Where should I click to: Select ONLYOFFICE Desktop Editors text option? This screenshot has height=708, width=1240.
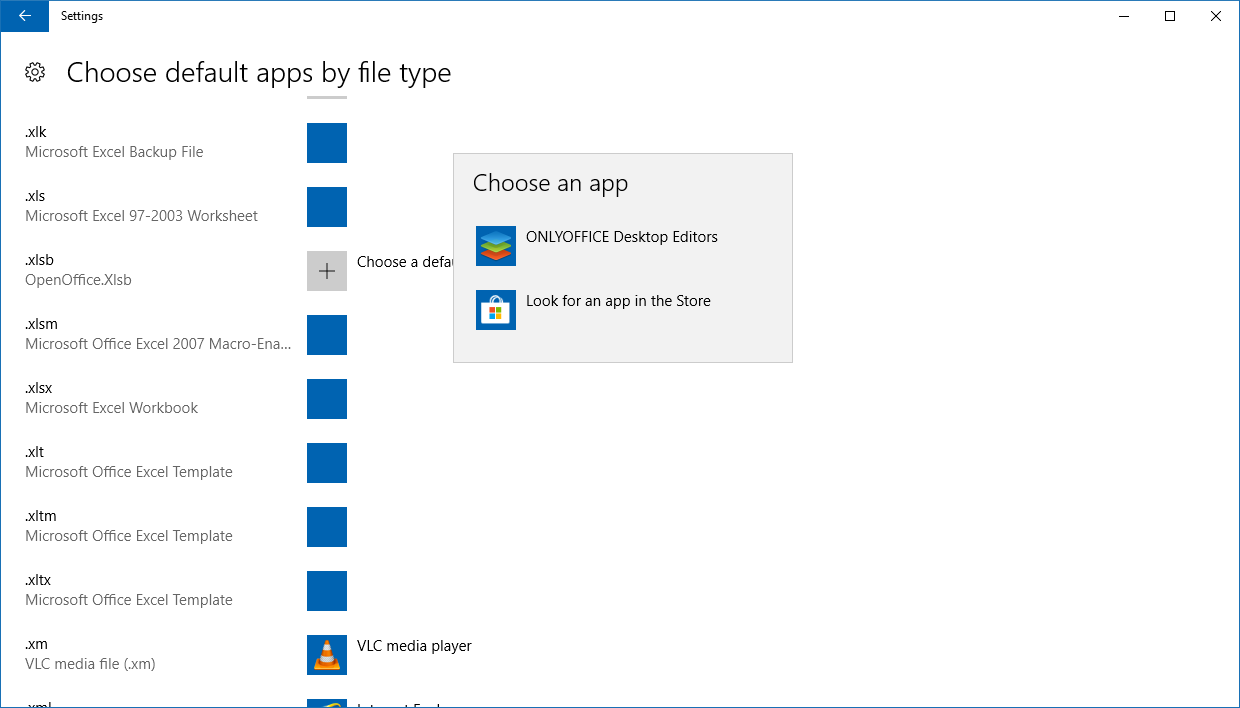coord(621,237)
